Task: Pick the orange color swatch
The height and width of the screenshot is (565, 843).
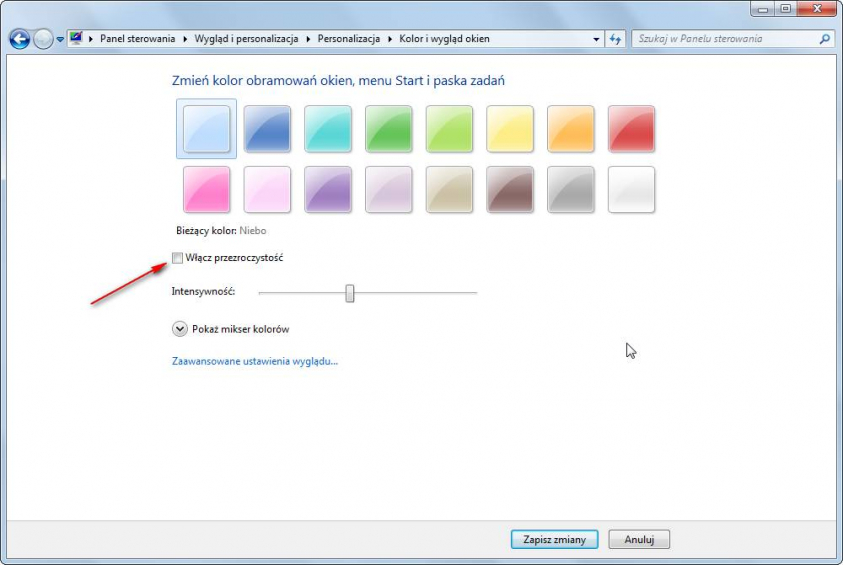Action: coord(571,129)
